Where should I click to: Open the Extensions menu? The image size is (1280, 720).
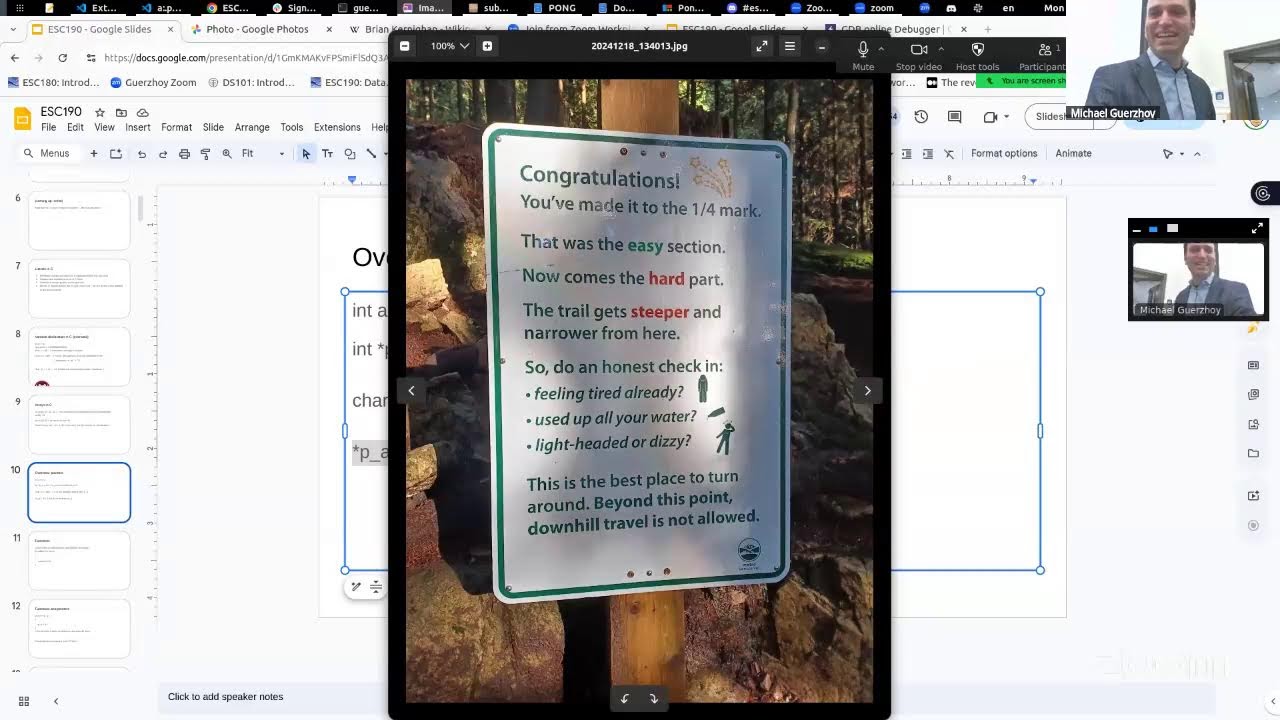pos(337,127)
